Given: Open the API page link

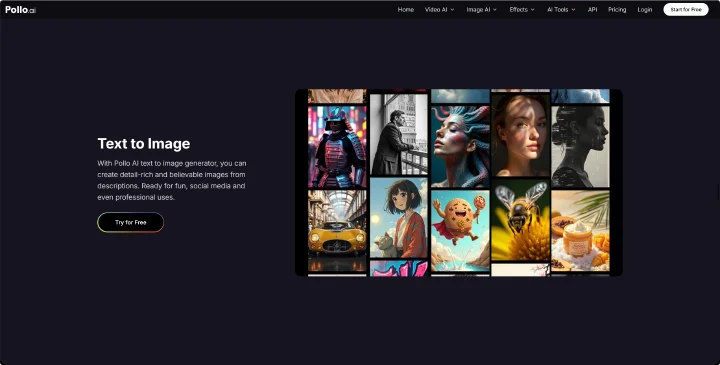Looking at the screenshot, I should 592,10.
